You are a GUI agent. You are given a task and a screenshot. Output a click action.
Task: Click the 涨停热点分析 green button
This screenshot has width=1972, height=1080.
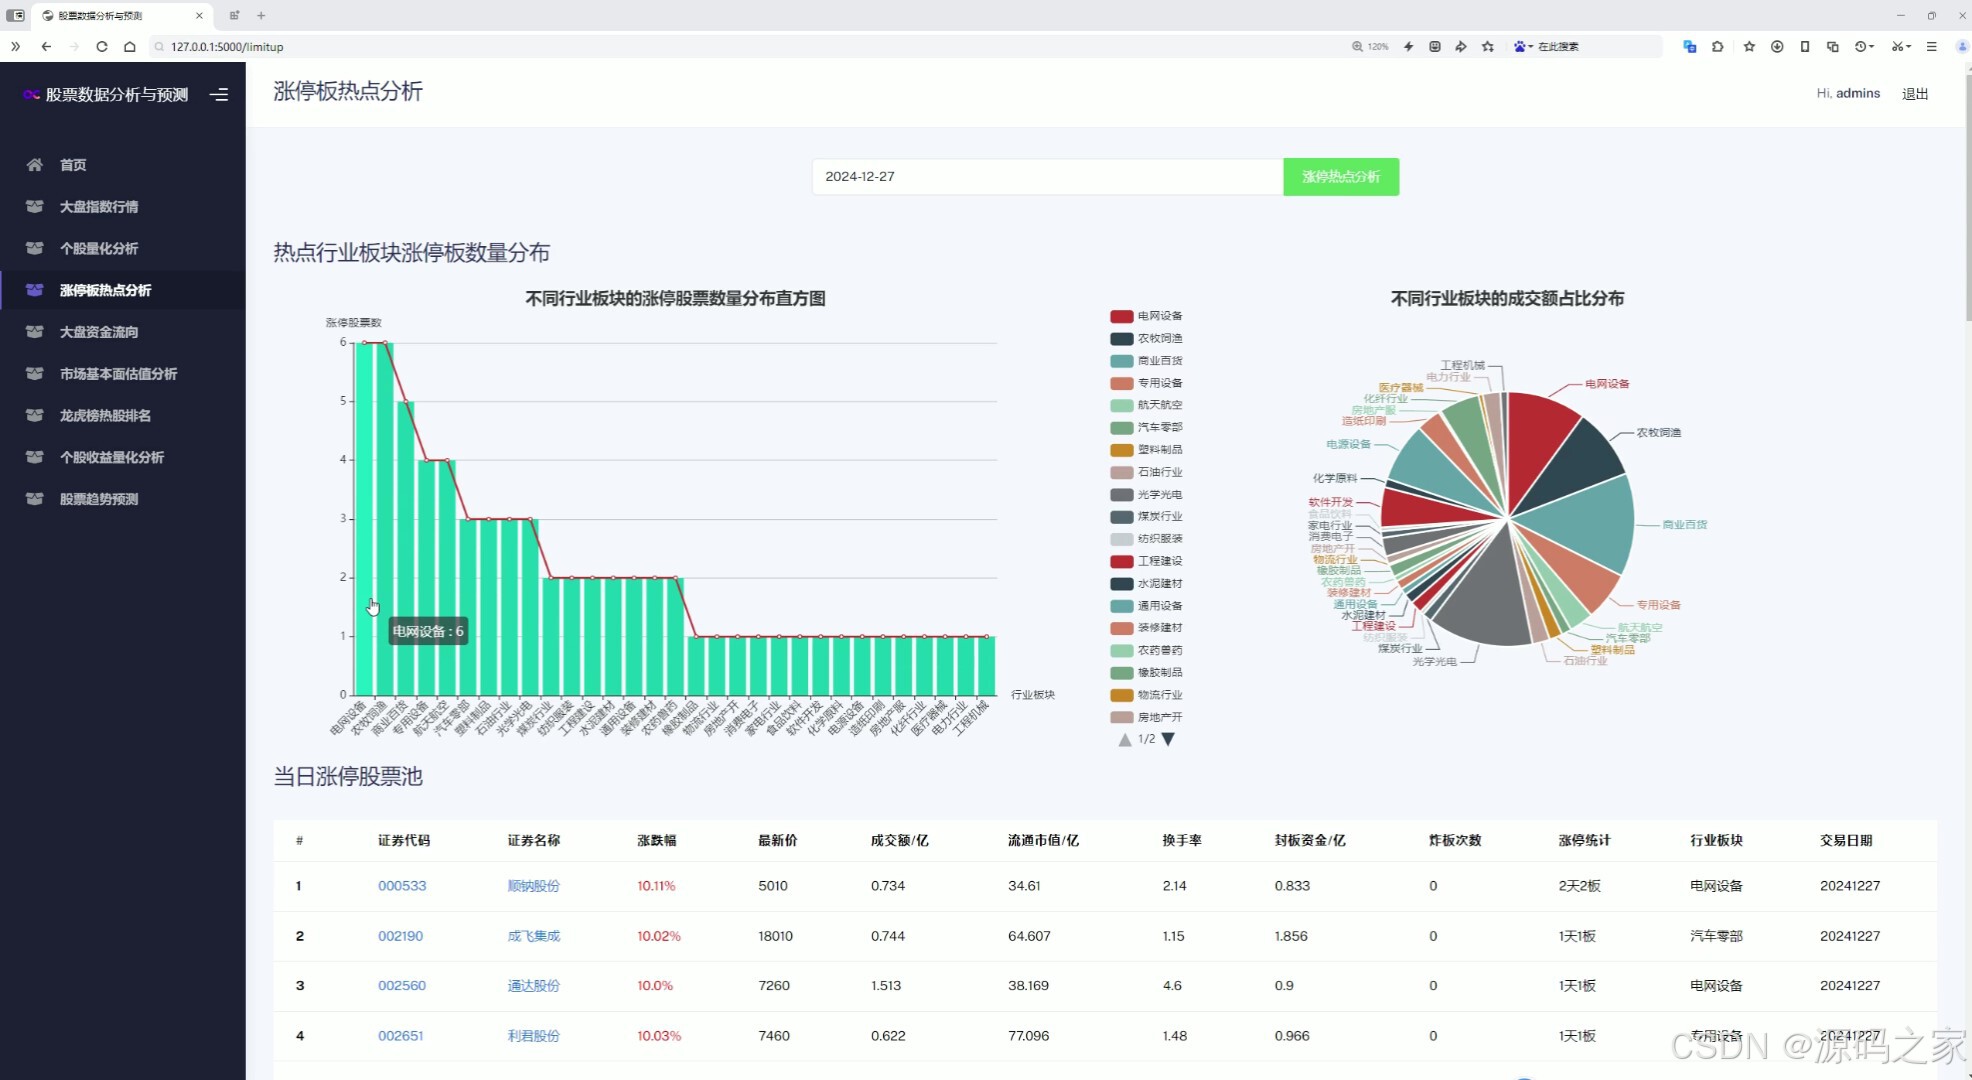[1340, 177]
